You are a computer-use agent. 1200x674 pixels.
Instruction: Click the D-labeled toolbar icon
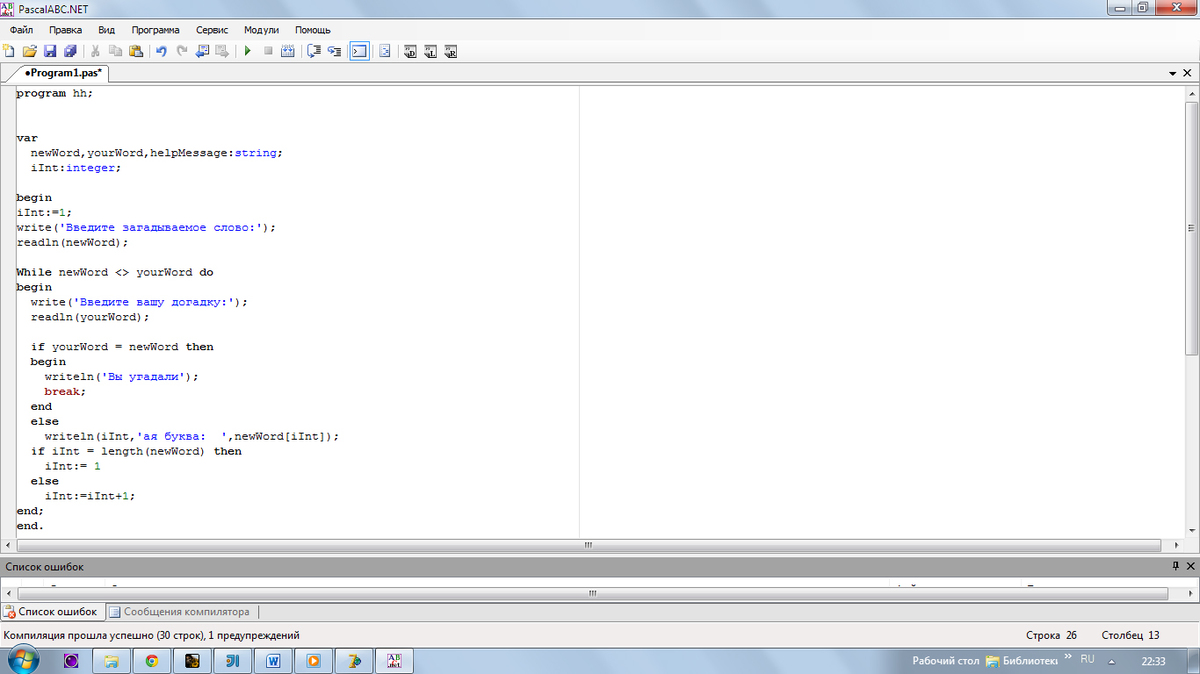(x=410, y=51)
